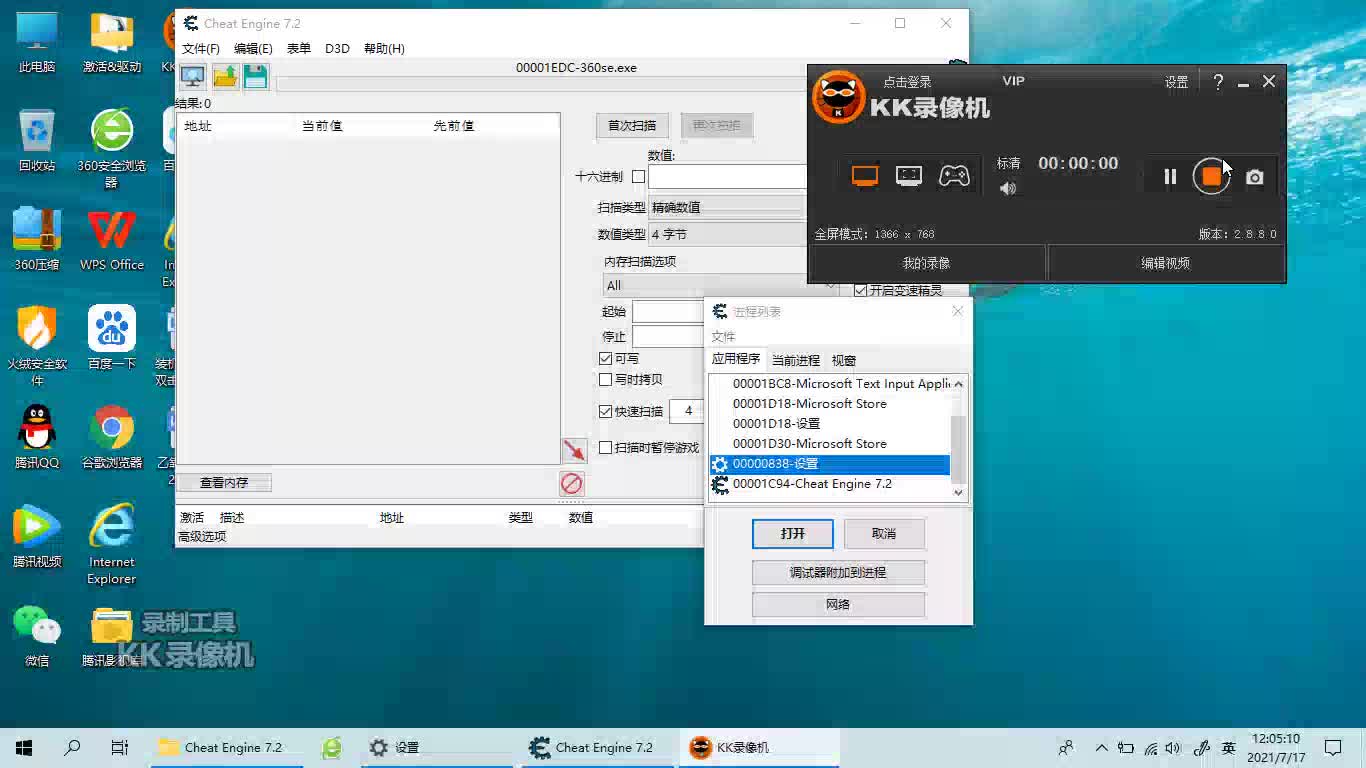
Task: Open 此电脑 desktop icon
Action: point(37,42)
